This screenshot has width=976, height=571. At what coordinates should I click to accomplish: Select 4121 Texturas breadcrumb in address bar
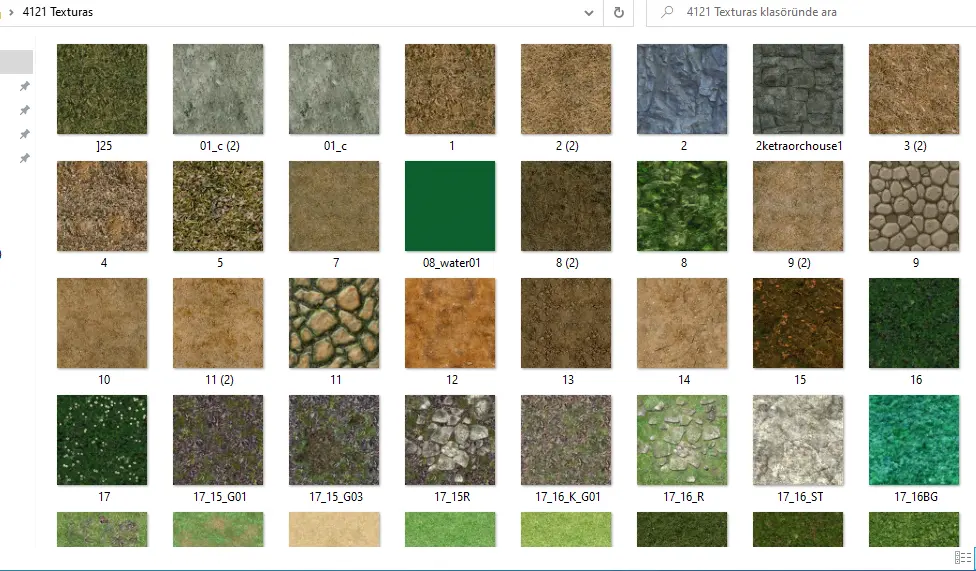pos(58,12)
